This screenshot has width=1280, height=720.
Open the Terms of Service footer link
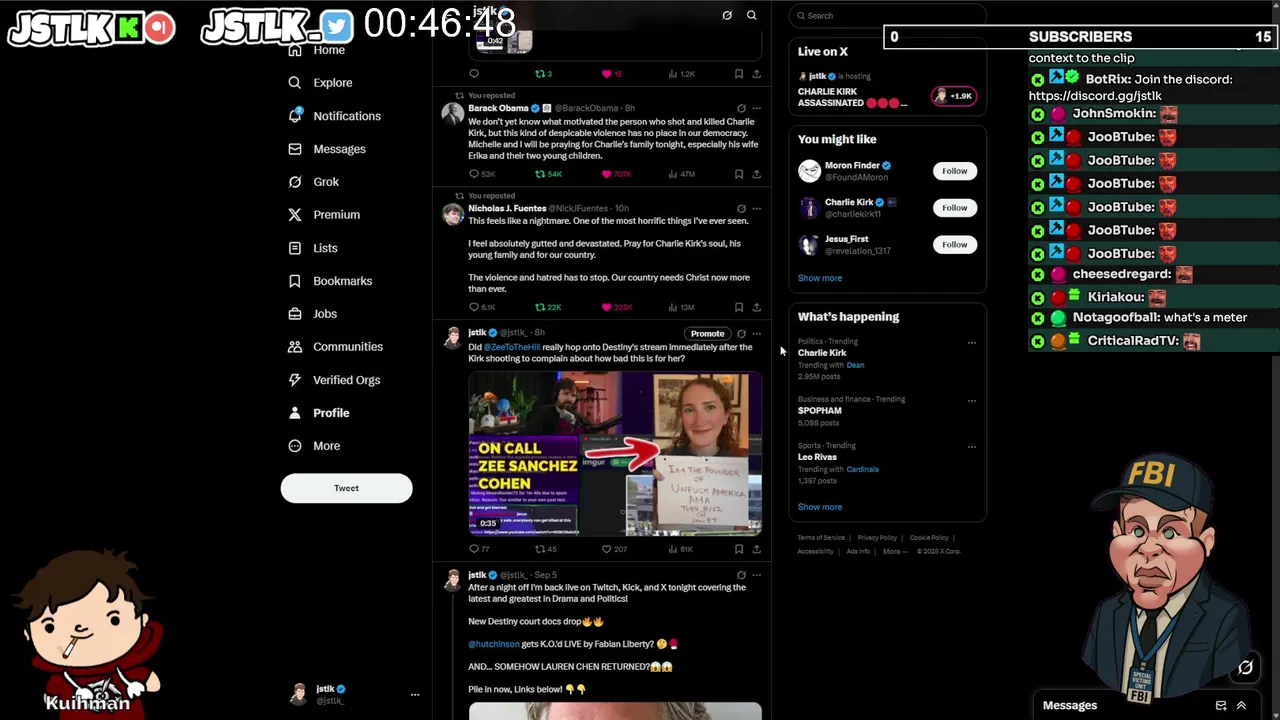[821, 538]
